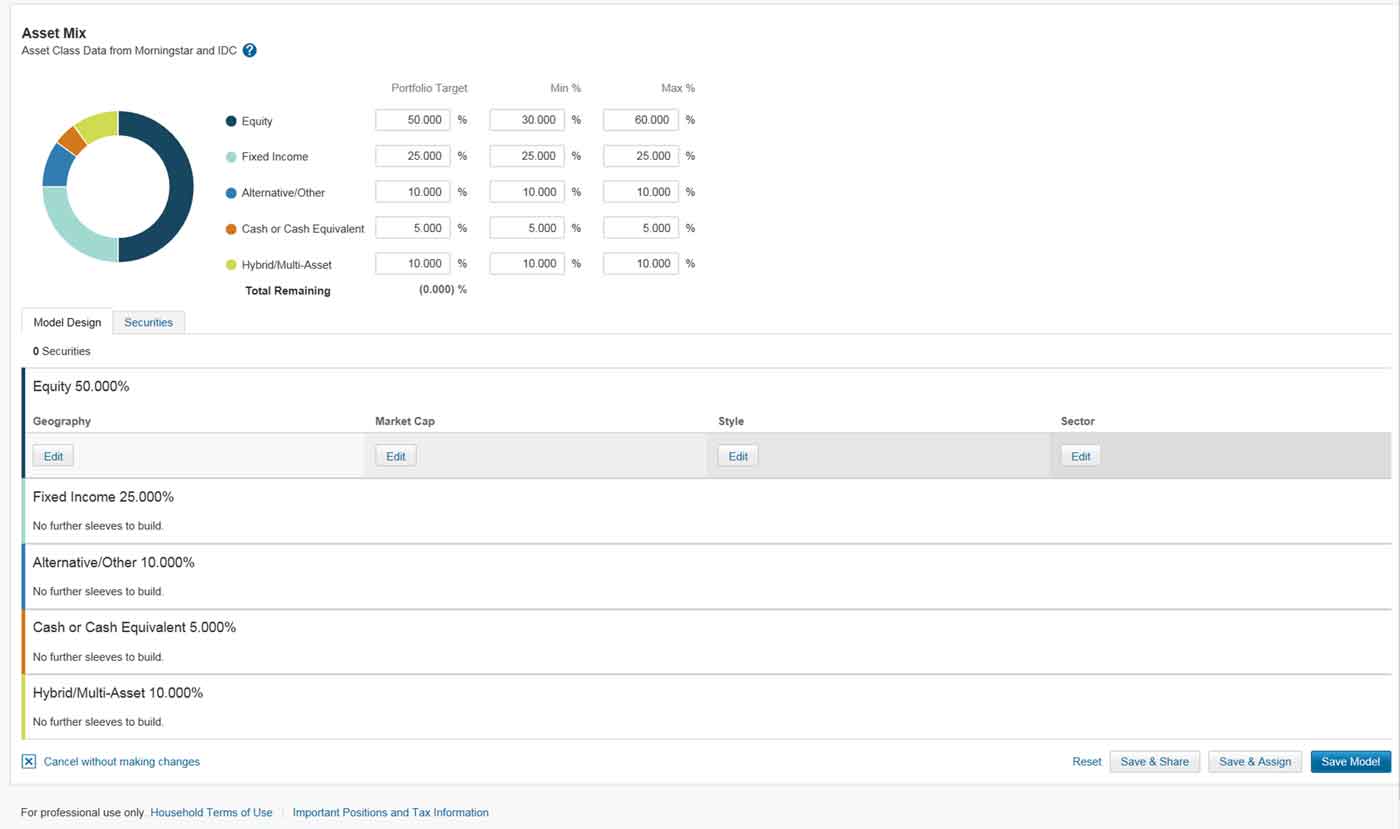Image resolution: width=1400 pixels, height=829 pixels.
Task: Click the Equity Portfolio Target field
Action: click(x=413, y=120)
